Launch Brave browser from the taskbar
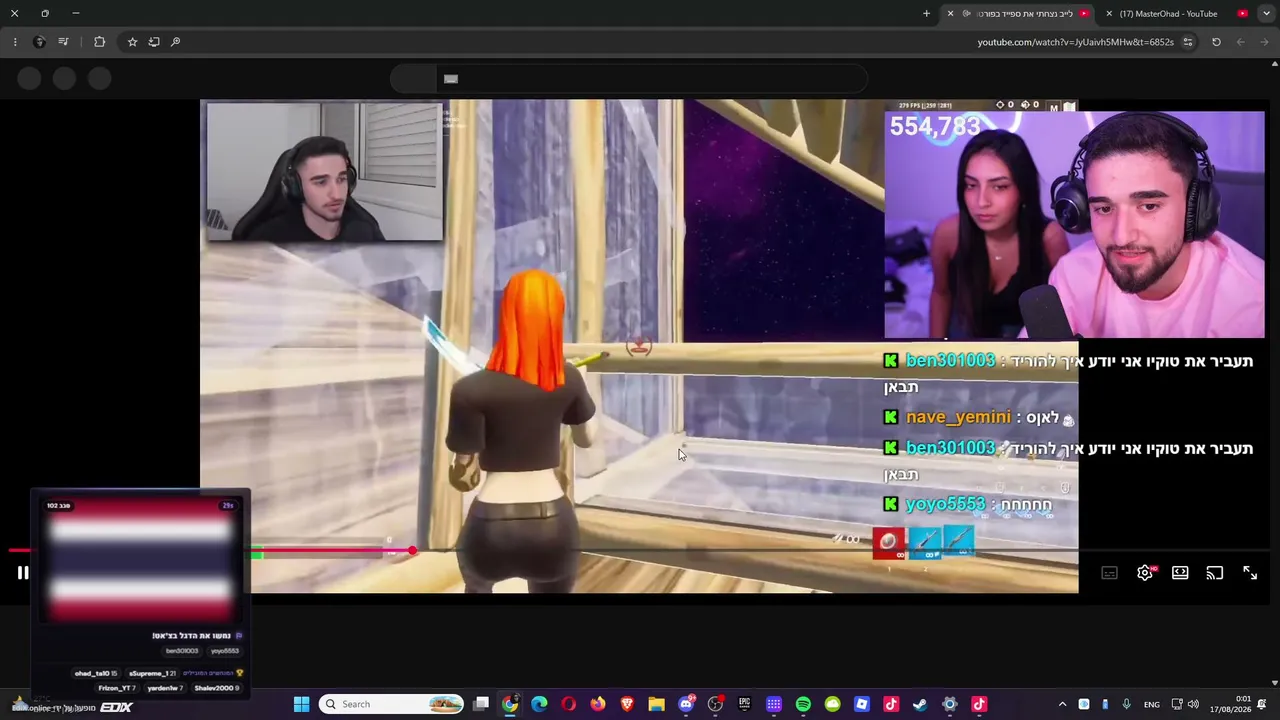 point(627,704)
